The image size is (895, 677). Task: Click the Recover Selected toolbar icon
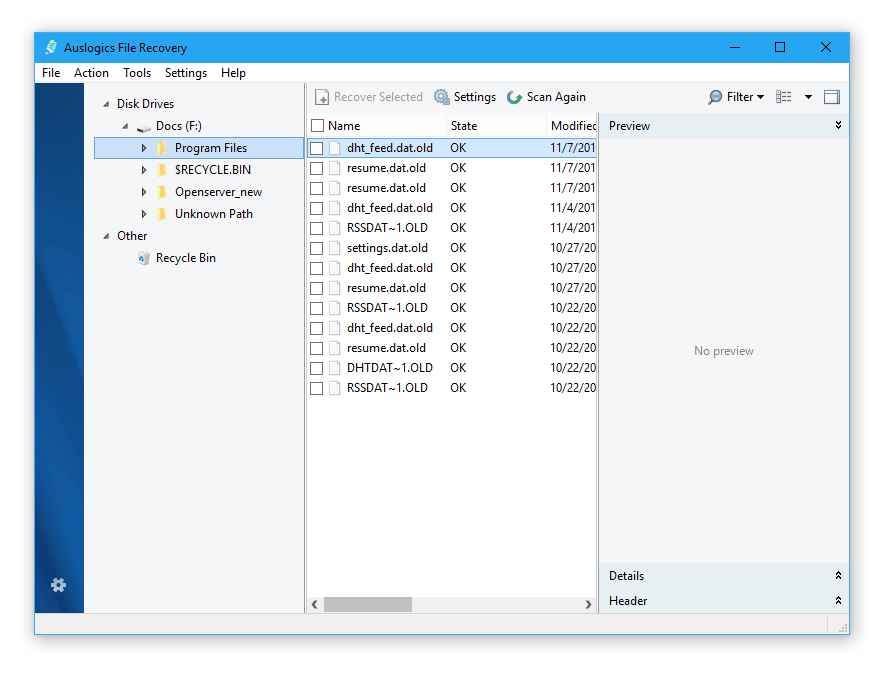tap(322, 97)
